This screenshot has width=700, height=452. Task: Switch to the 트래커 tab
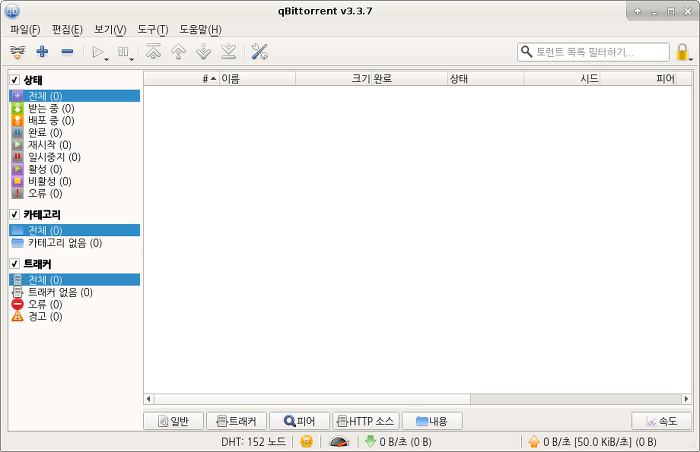(x=237, y=421)
